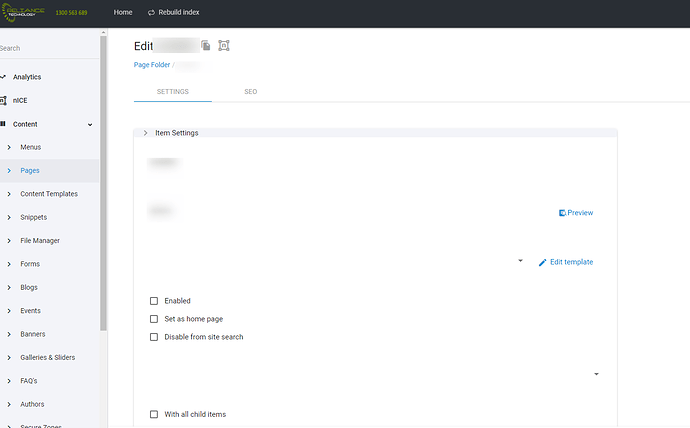
Task: Click the Item Settings header text
Action: tap(176, 133)
